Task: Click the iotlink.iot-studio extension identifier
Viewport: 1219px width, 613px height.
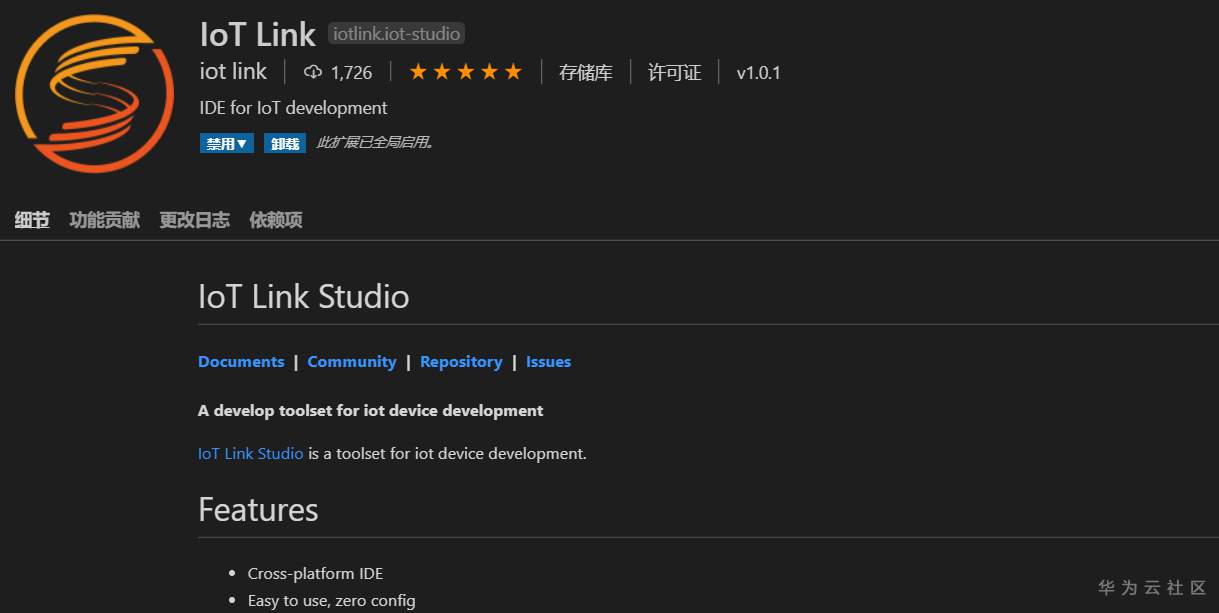Action: coord(396,34)
